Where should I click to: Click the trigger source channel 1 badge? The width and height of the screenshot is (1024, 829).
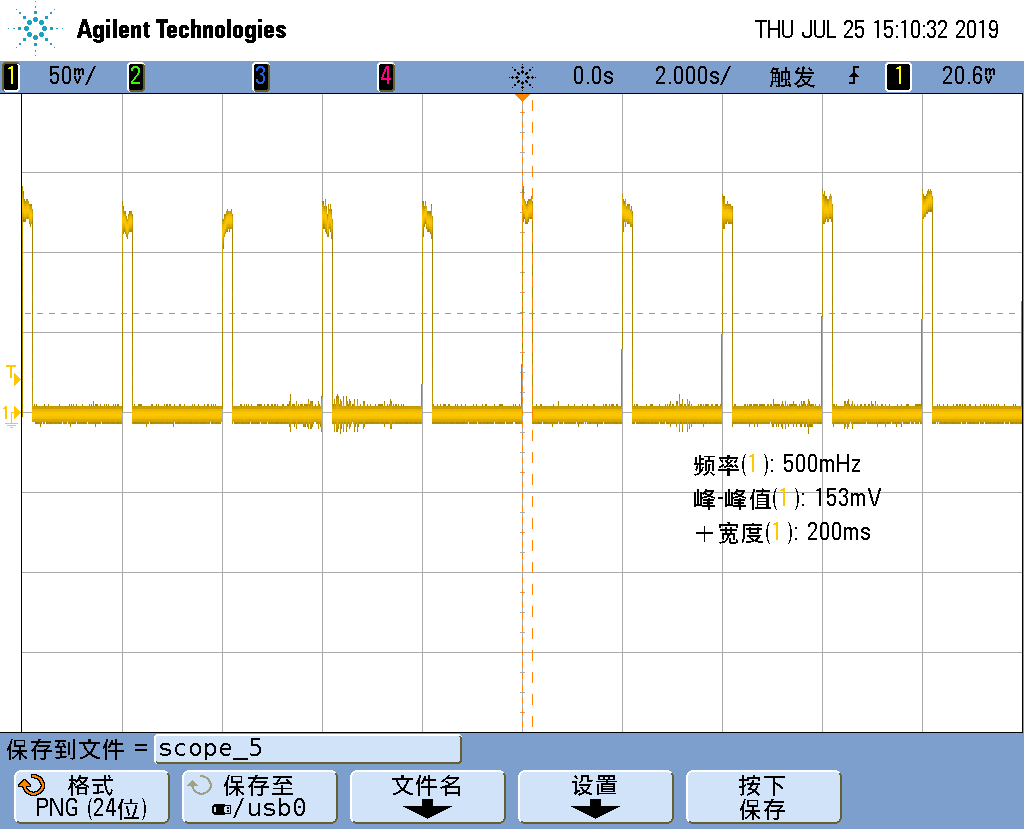pos(898,76)
